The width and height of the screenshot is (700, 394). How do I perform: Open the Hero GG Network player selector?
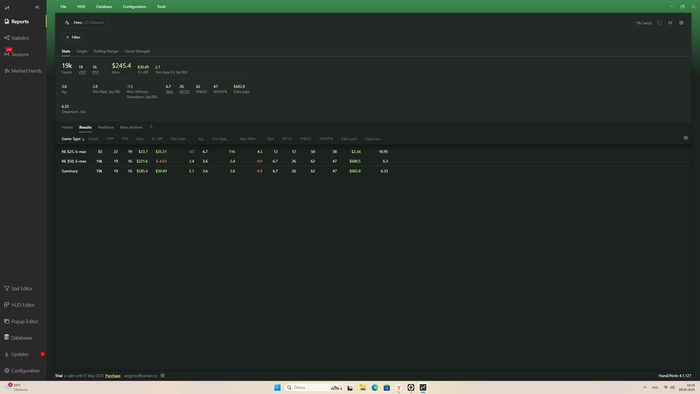(x=84, y=22)
